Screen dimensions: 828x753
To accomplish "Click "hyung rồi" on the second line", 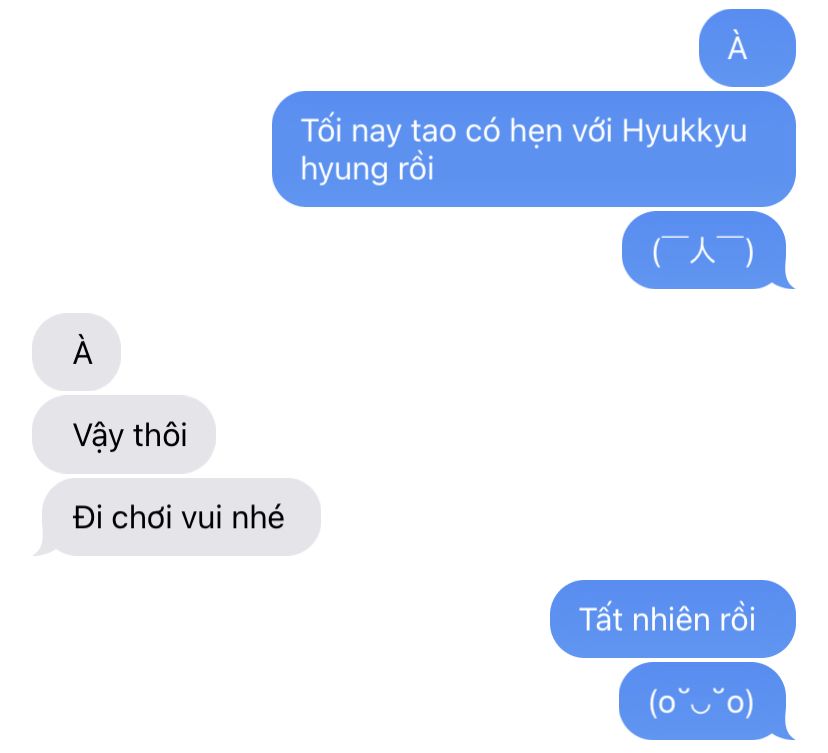I will (x=367, y=169).
